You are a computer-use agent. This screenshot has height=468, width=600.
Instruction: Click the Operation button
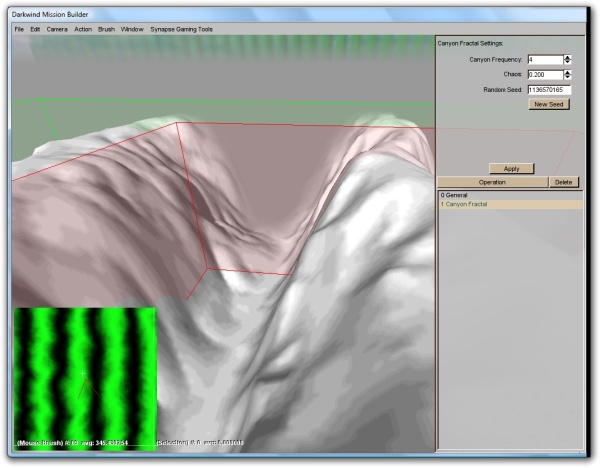[492, 183]
